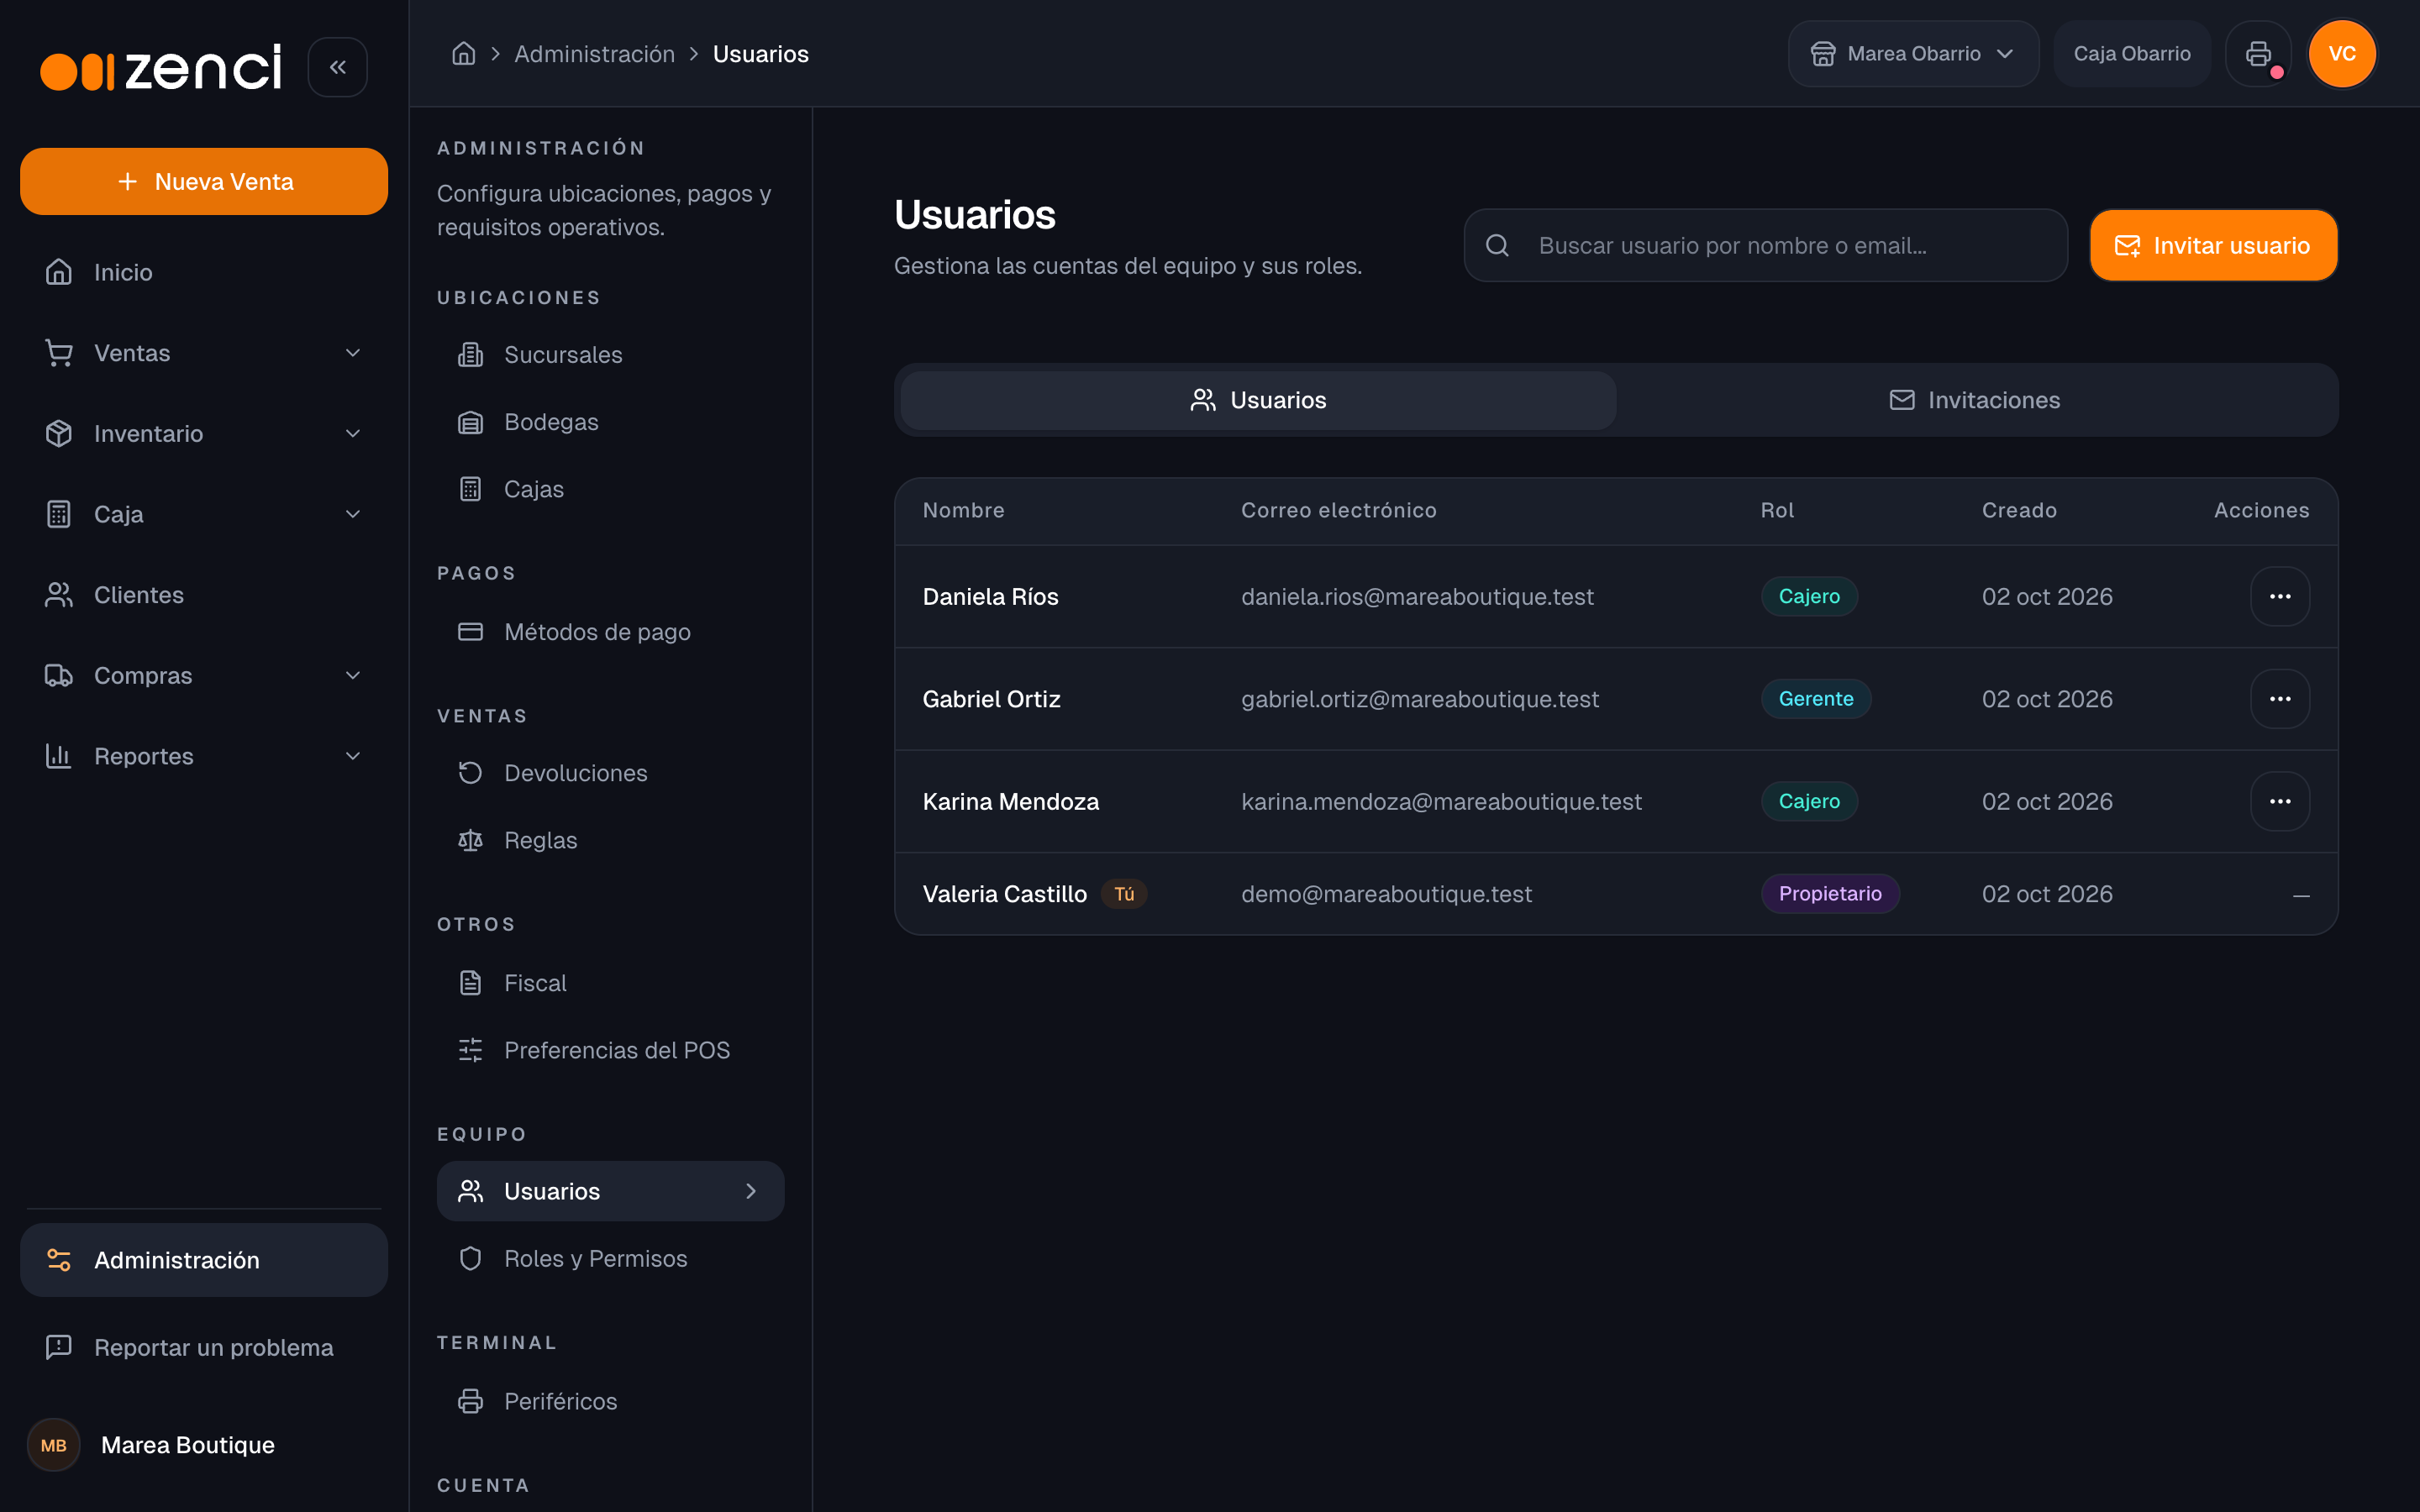
Task: Click the MB avatar for Marea Boutique
Action: (x=54, y=1445)
